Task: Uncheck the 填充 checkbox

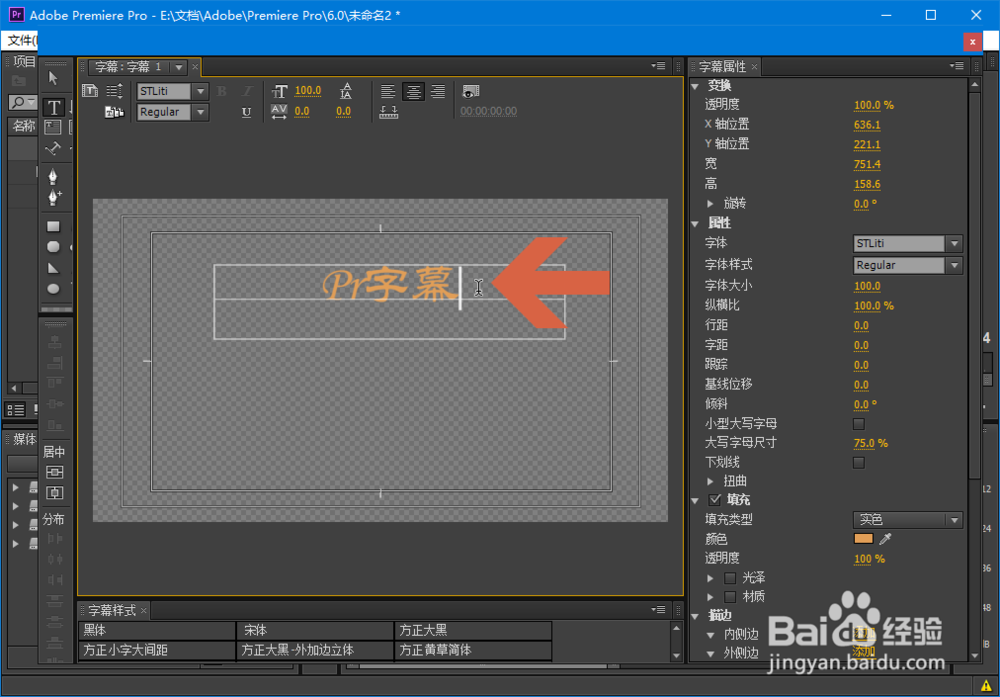Action: (x=715, y=499)
